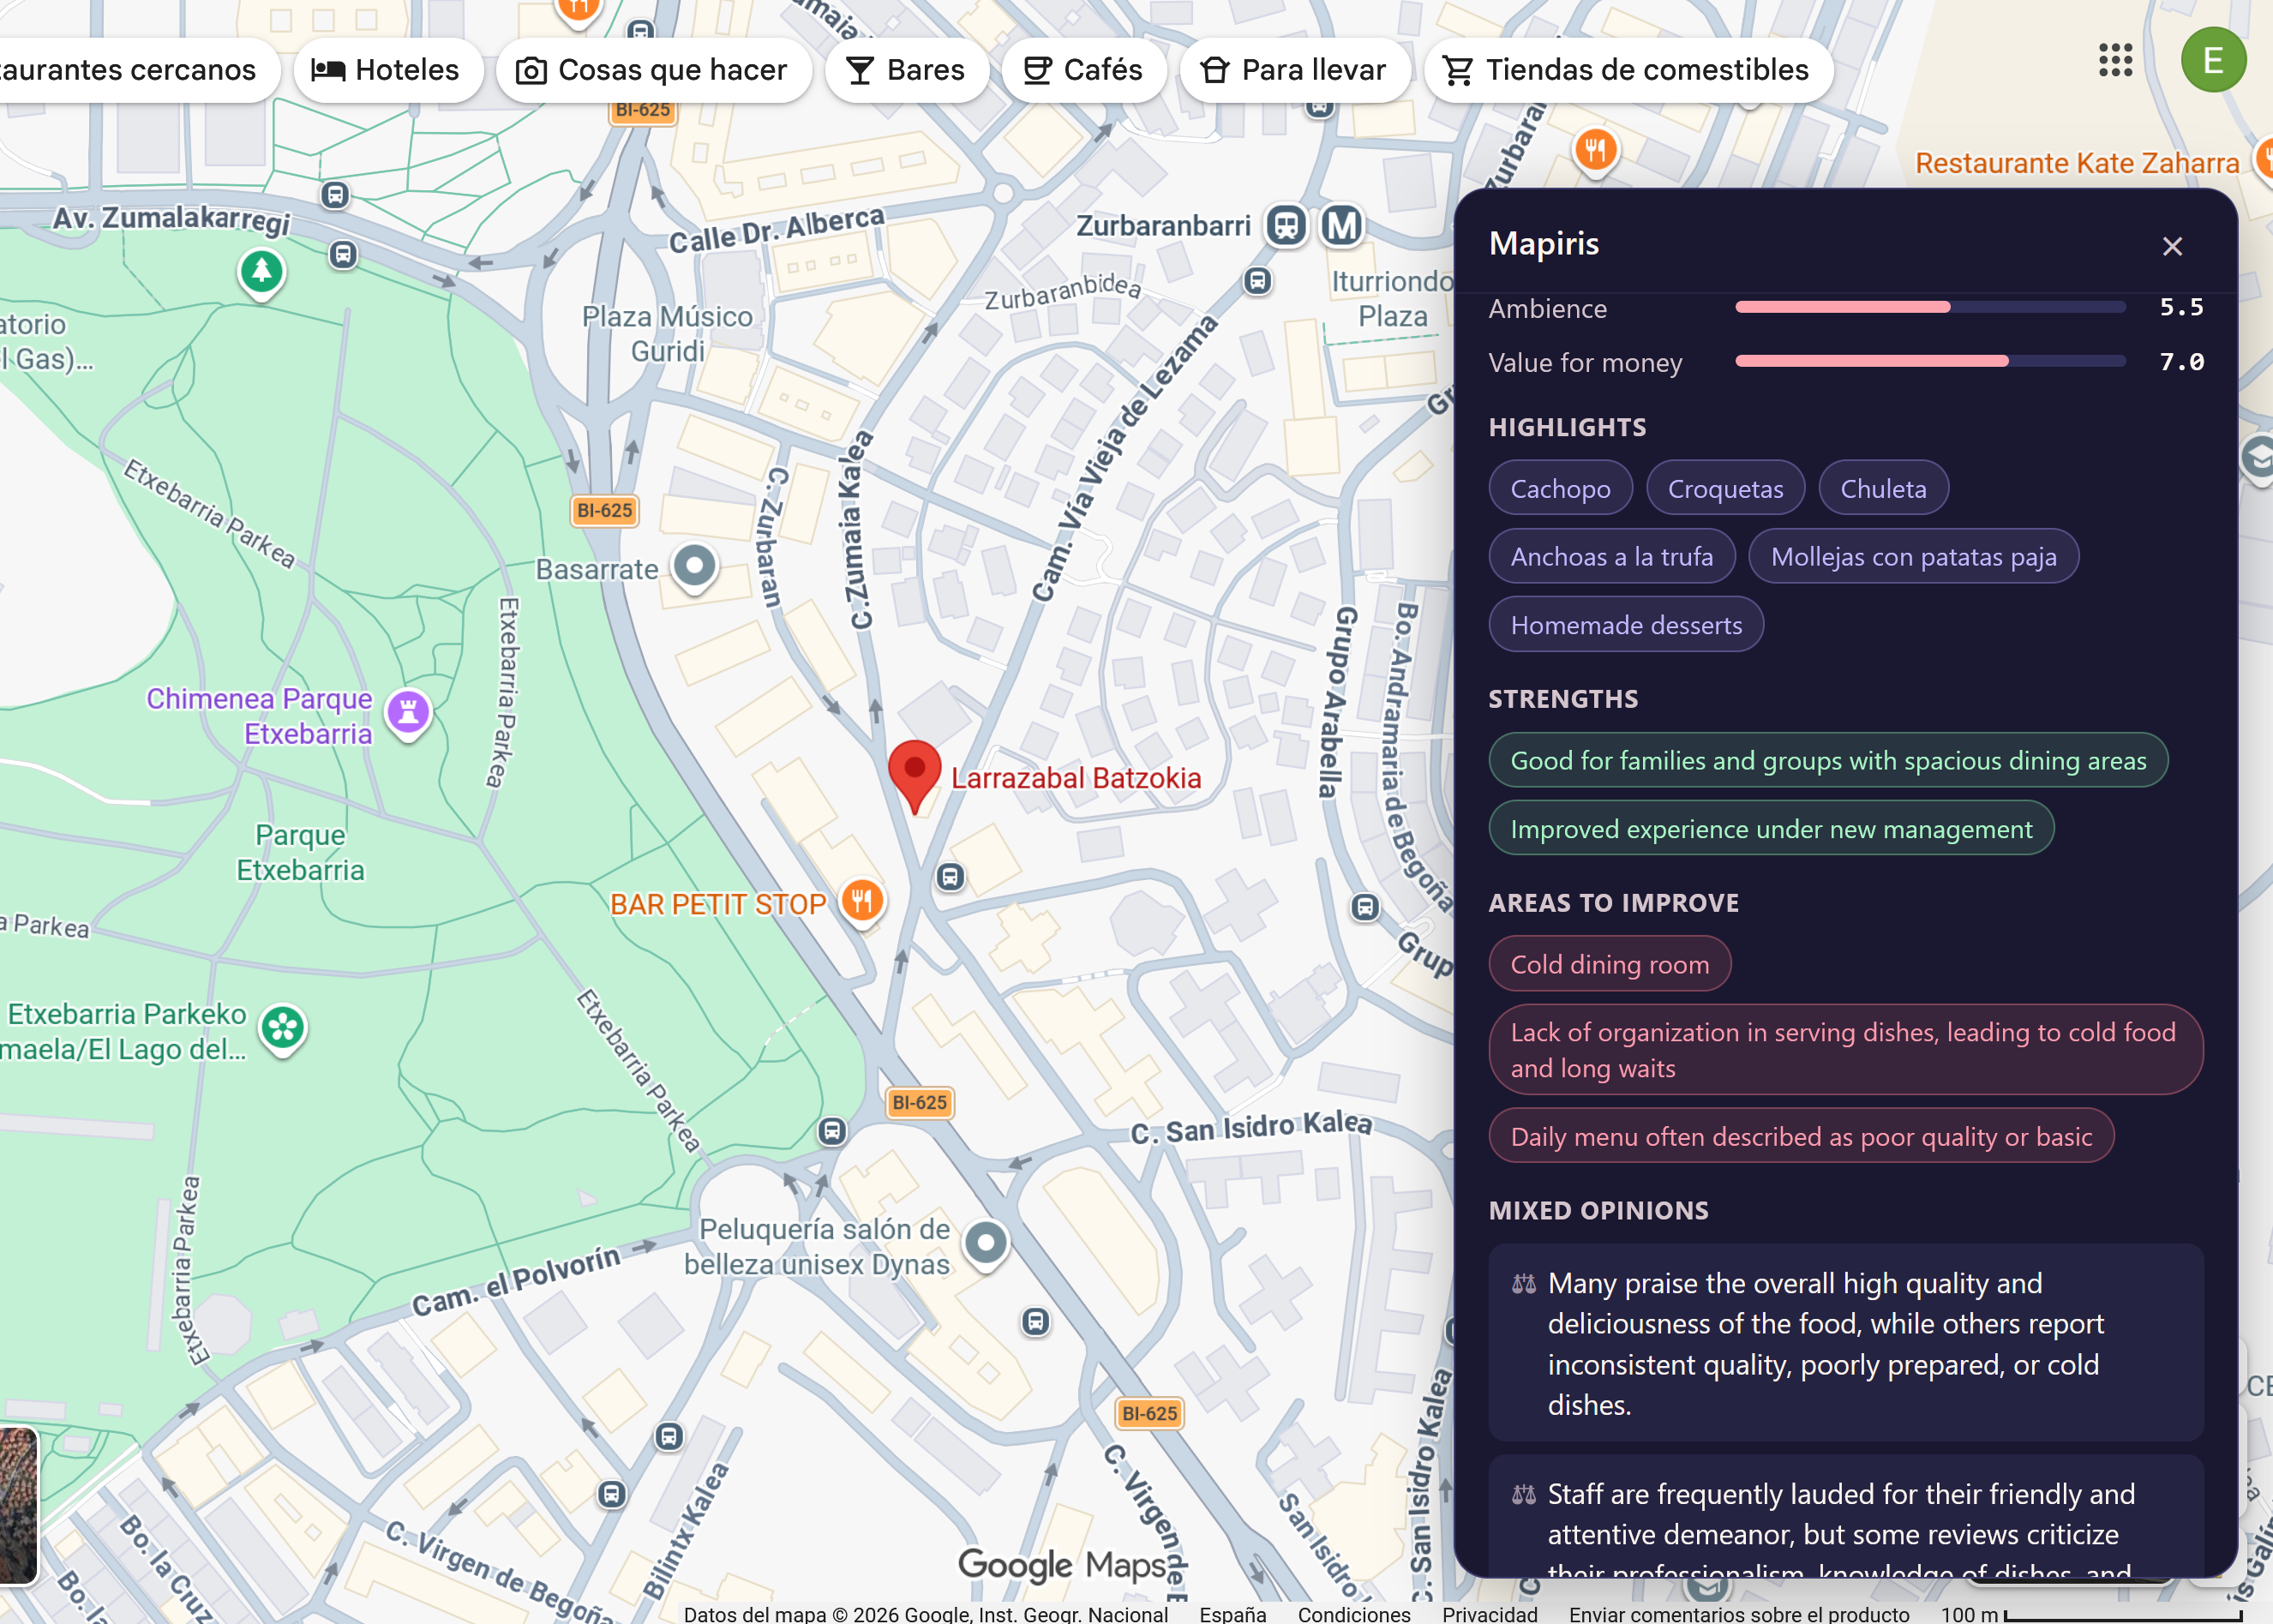Open the Privacidad footer link
This screenshot has height=1624, width=2273.
[1489, 1614]
